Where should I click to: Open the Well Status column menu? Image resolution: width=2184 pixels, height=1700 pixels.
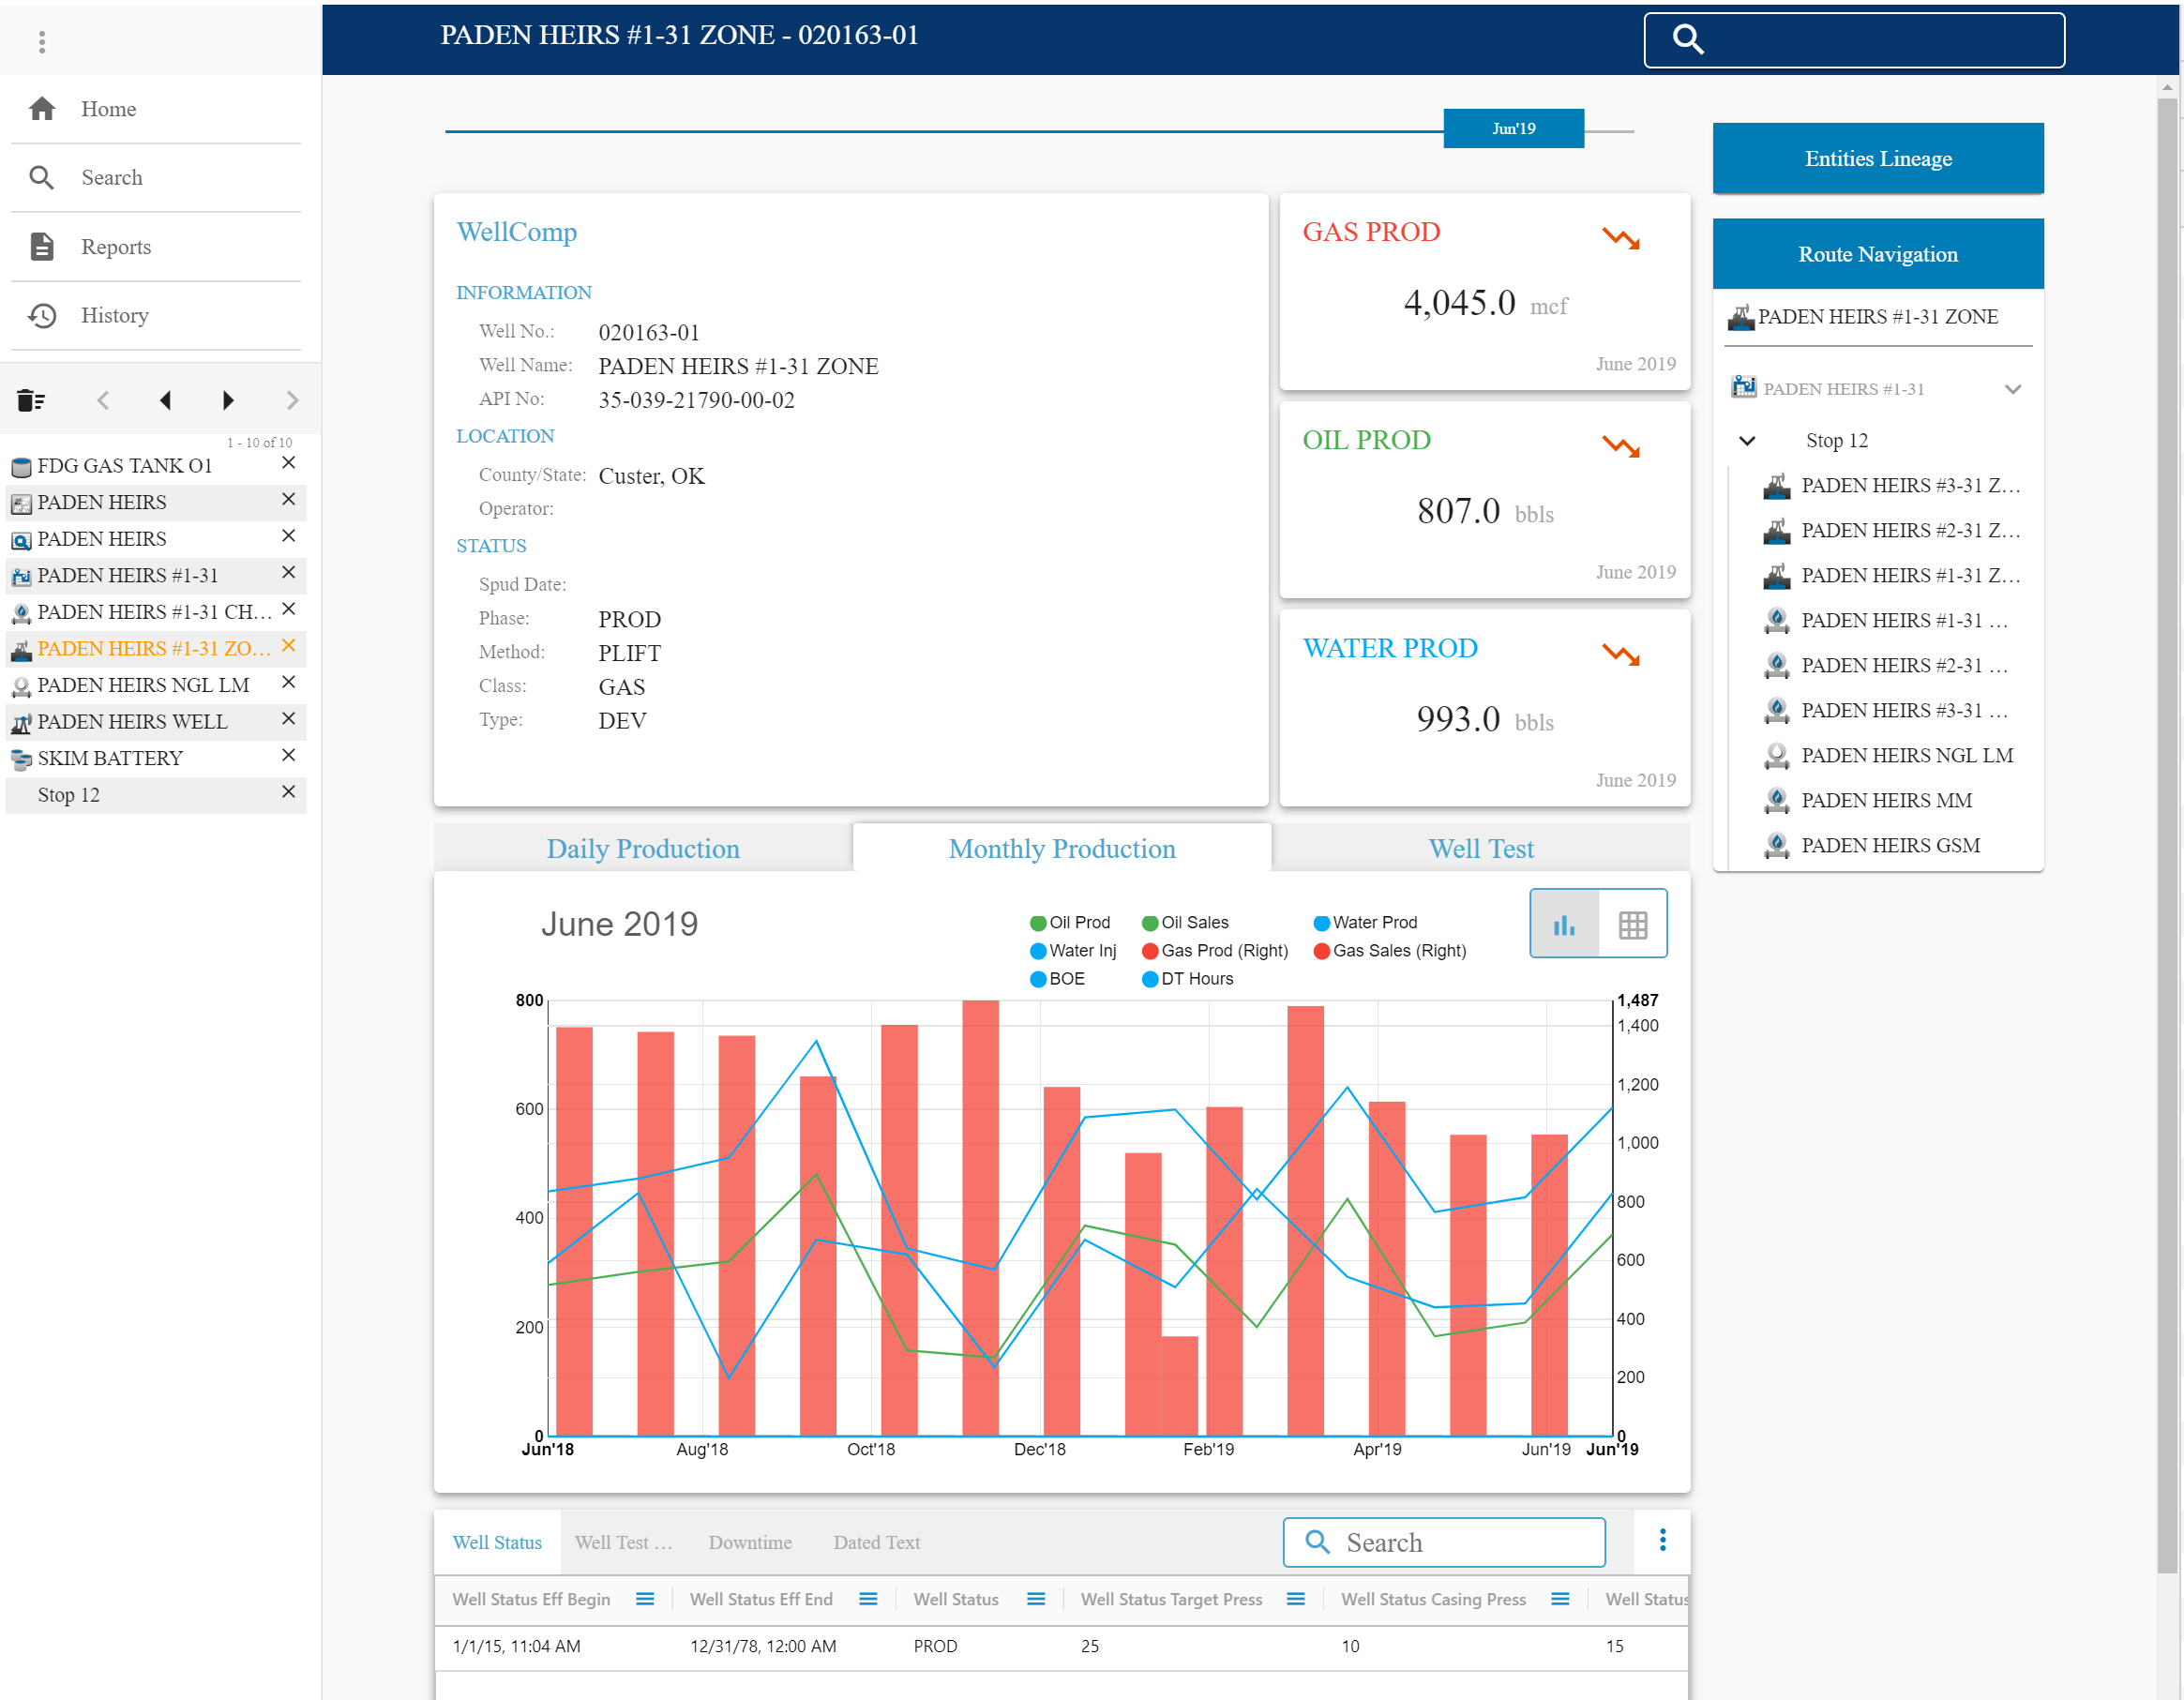tap(1035, 1598)
